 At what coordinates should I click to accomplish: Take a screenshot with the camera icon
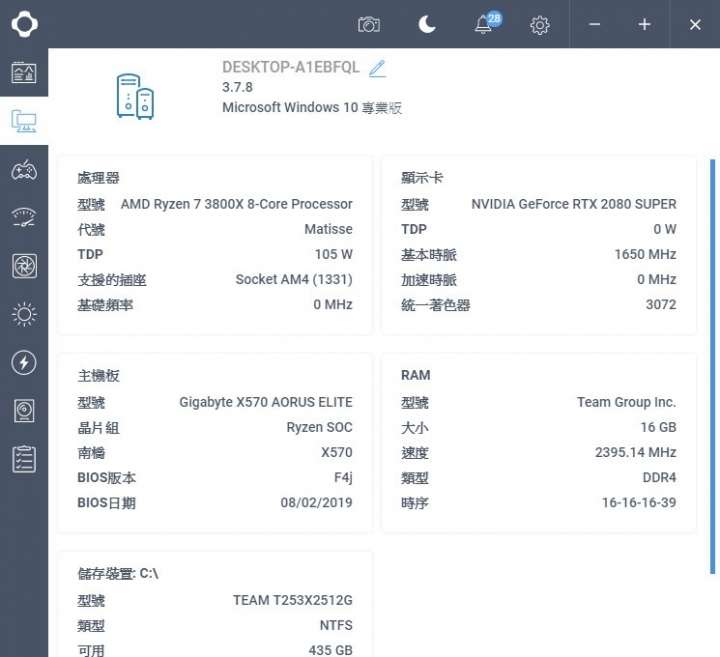point(369,24)
